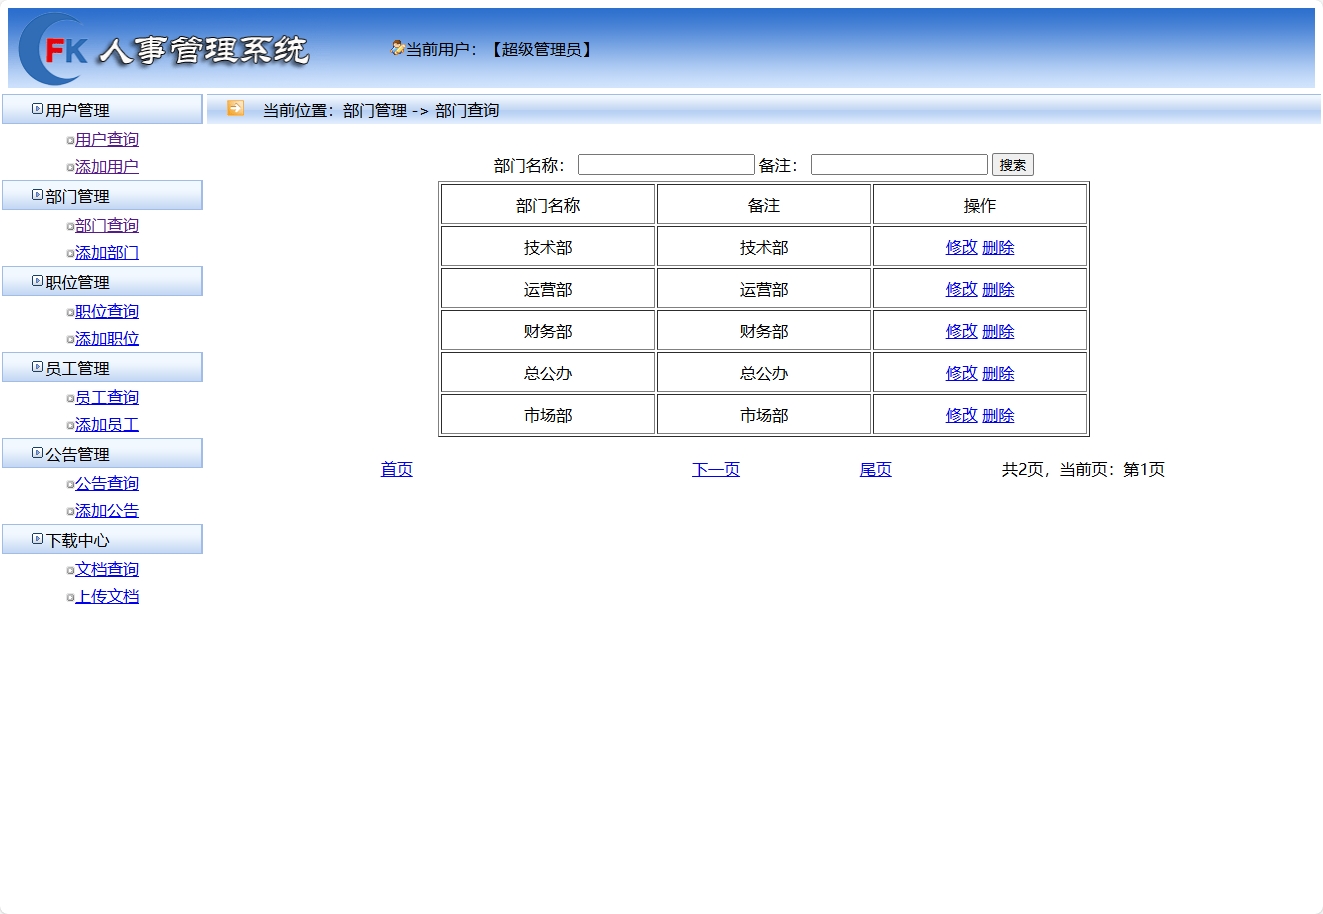The image size is (1323, 914).
Task: Collapse the 部门管理 section
Action: pos(35,195)
